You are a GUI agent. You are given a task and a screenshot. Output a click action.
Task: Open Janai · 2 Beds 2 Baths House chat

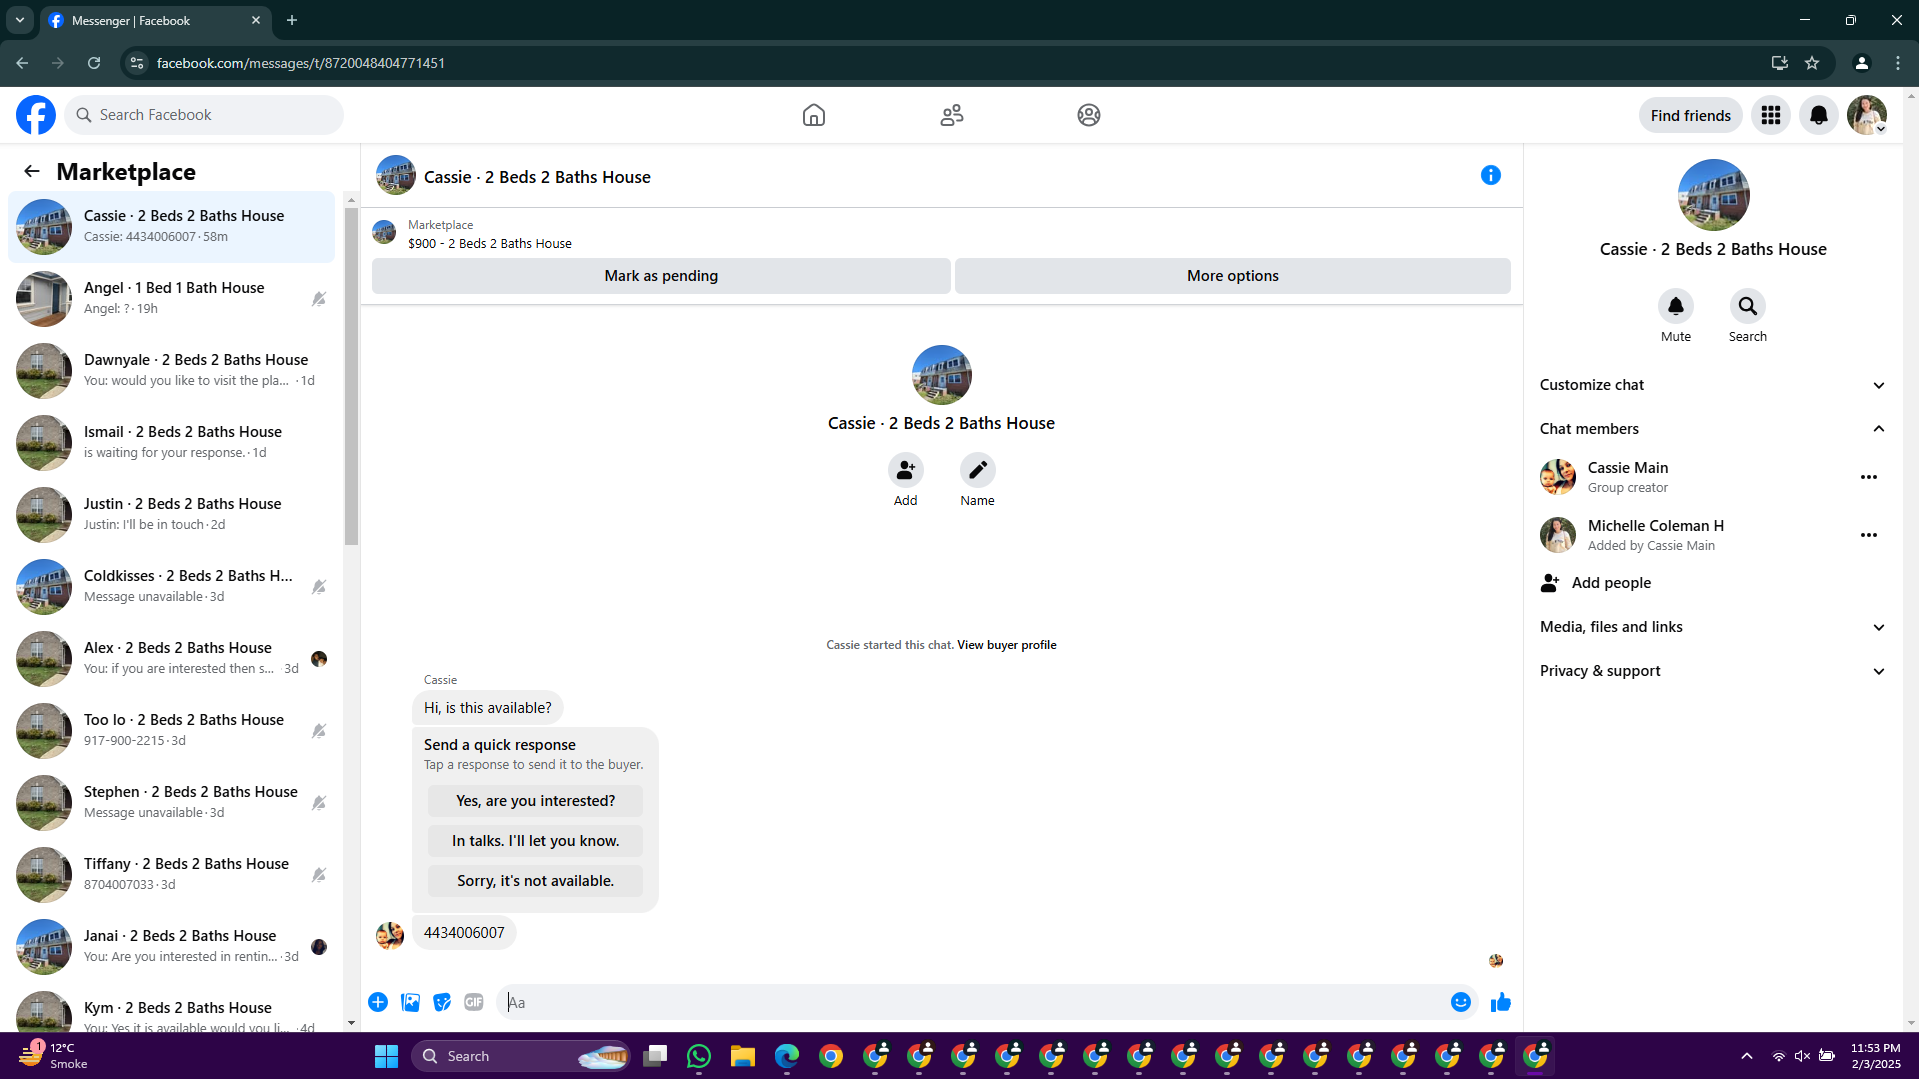(171, 947)
